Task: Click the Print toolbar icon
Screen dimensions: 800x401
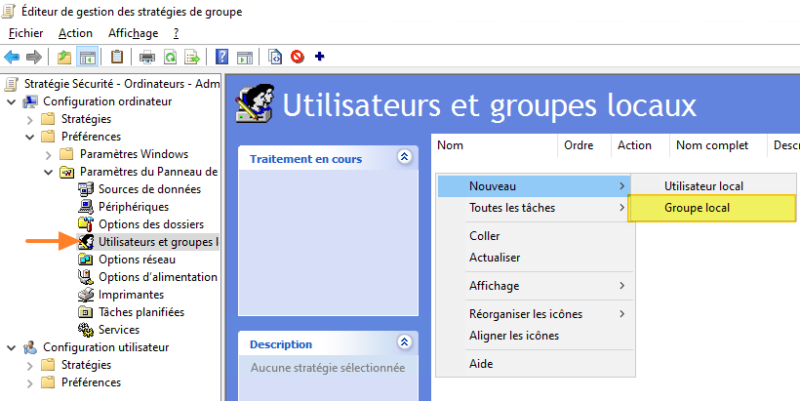Action: [147, 57]
